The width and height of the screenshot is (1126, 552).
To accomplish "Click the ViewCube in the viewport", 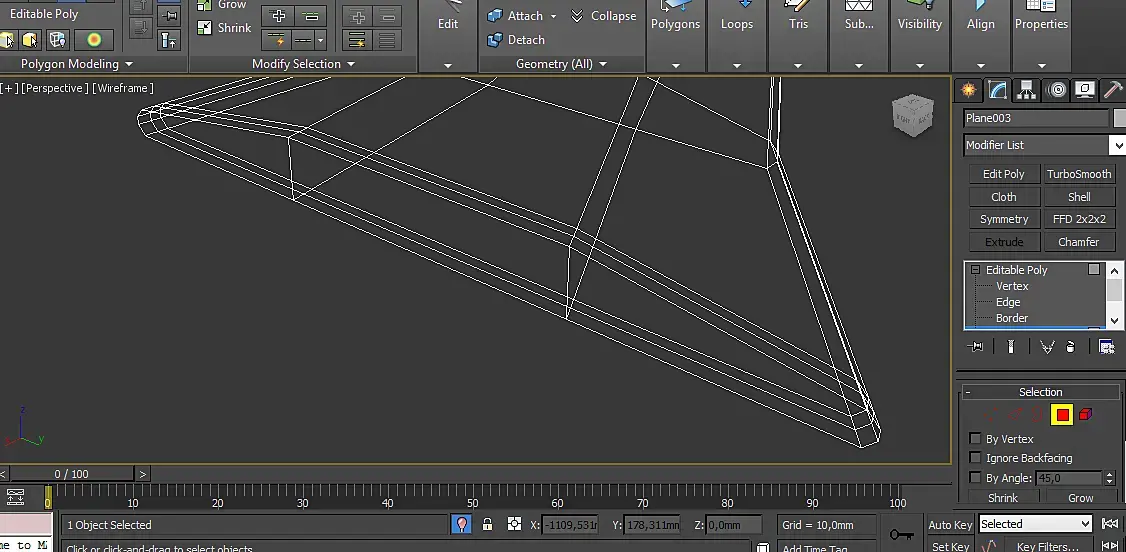I will point(913,116).
